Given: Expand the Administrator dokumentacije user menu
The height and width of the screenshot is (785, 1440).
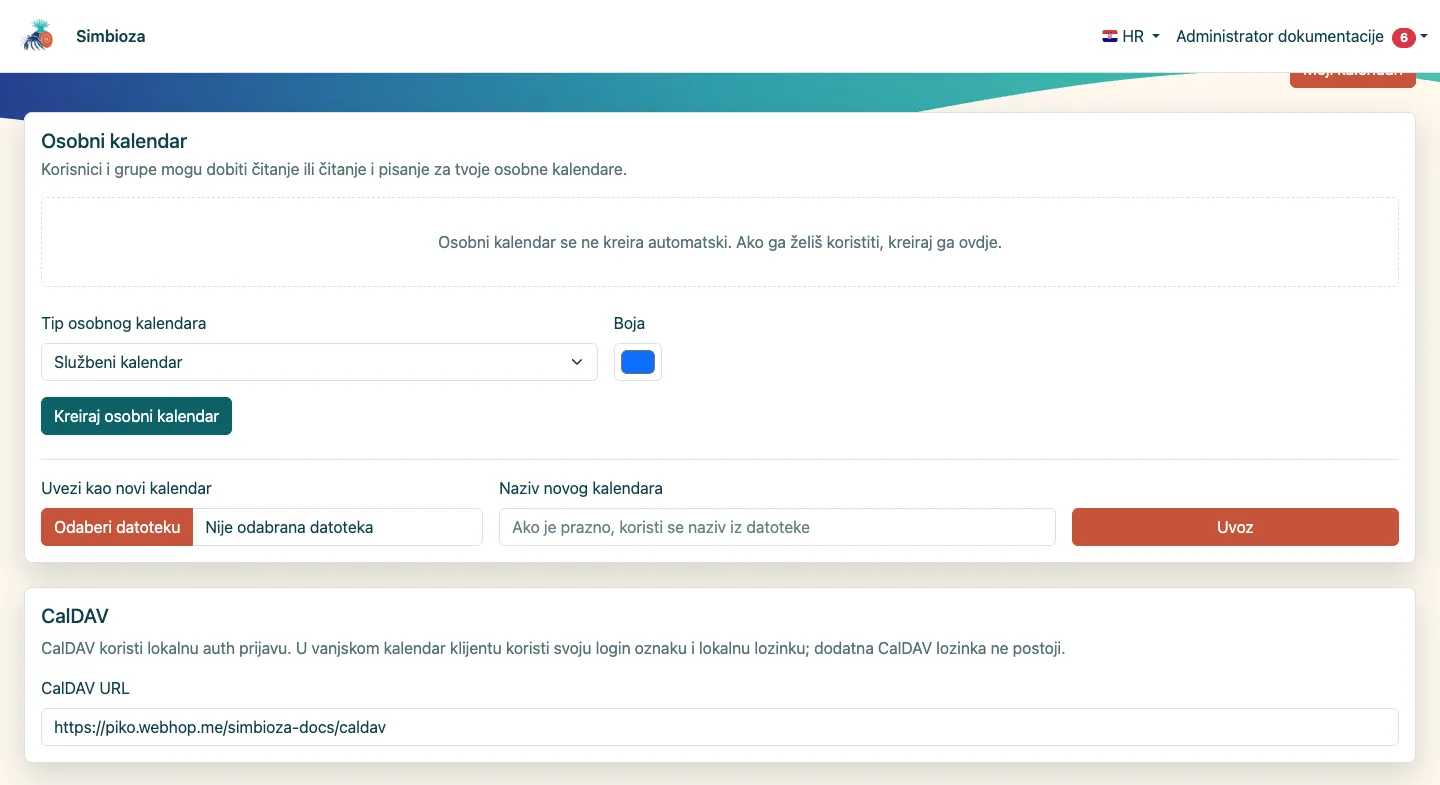Looking at the screenshot, I should tap(1301, 36).
